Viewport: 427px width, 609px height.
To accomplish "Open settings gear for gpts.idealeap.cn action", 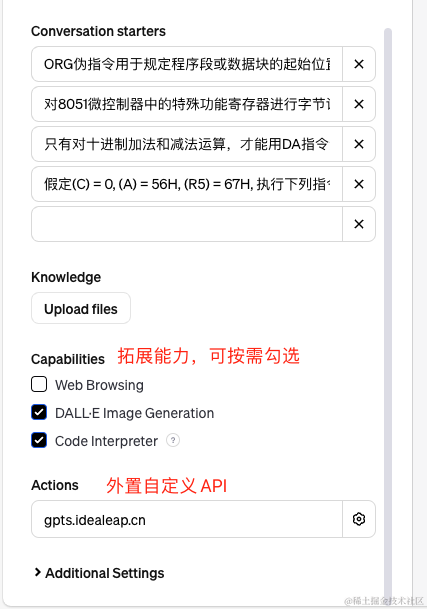I will click(359, 519).
